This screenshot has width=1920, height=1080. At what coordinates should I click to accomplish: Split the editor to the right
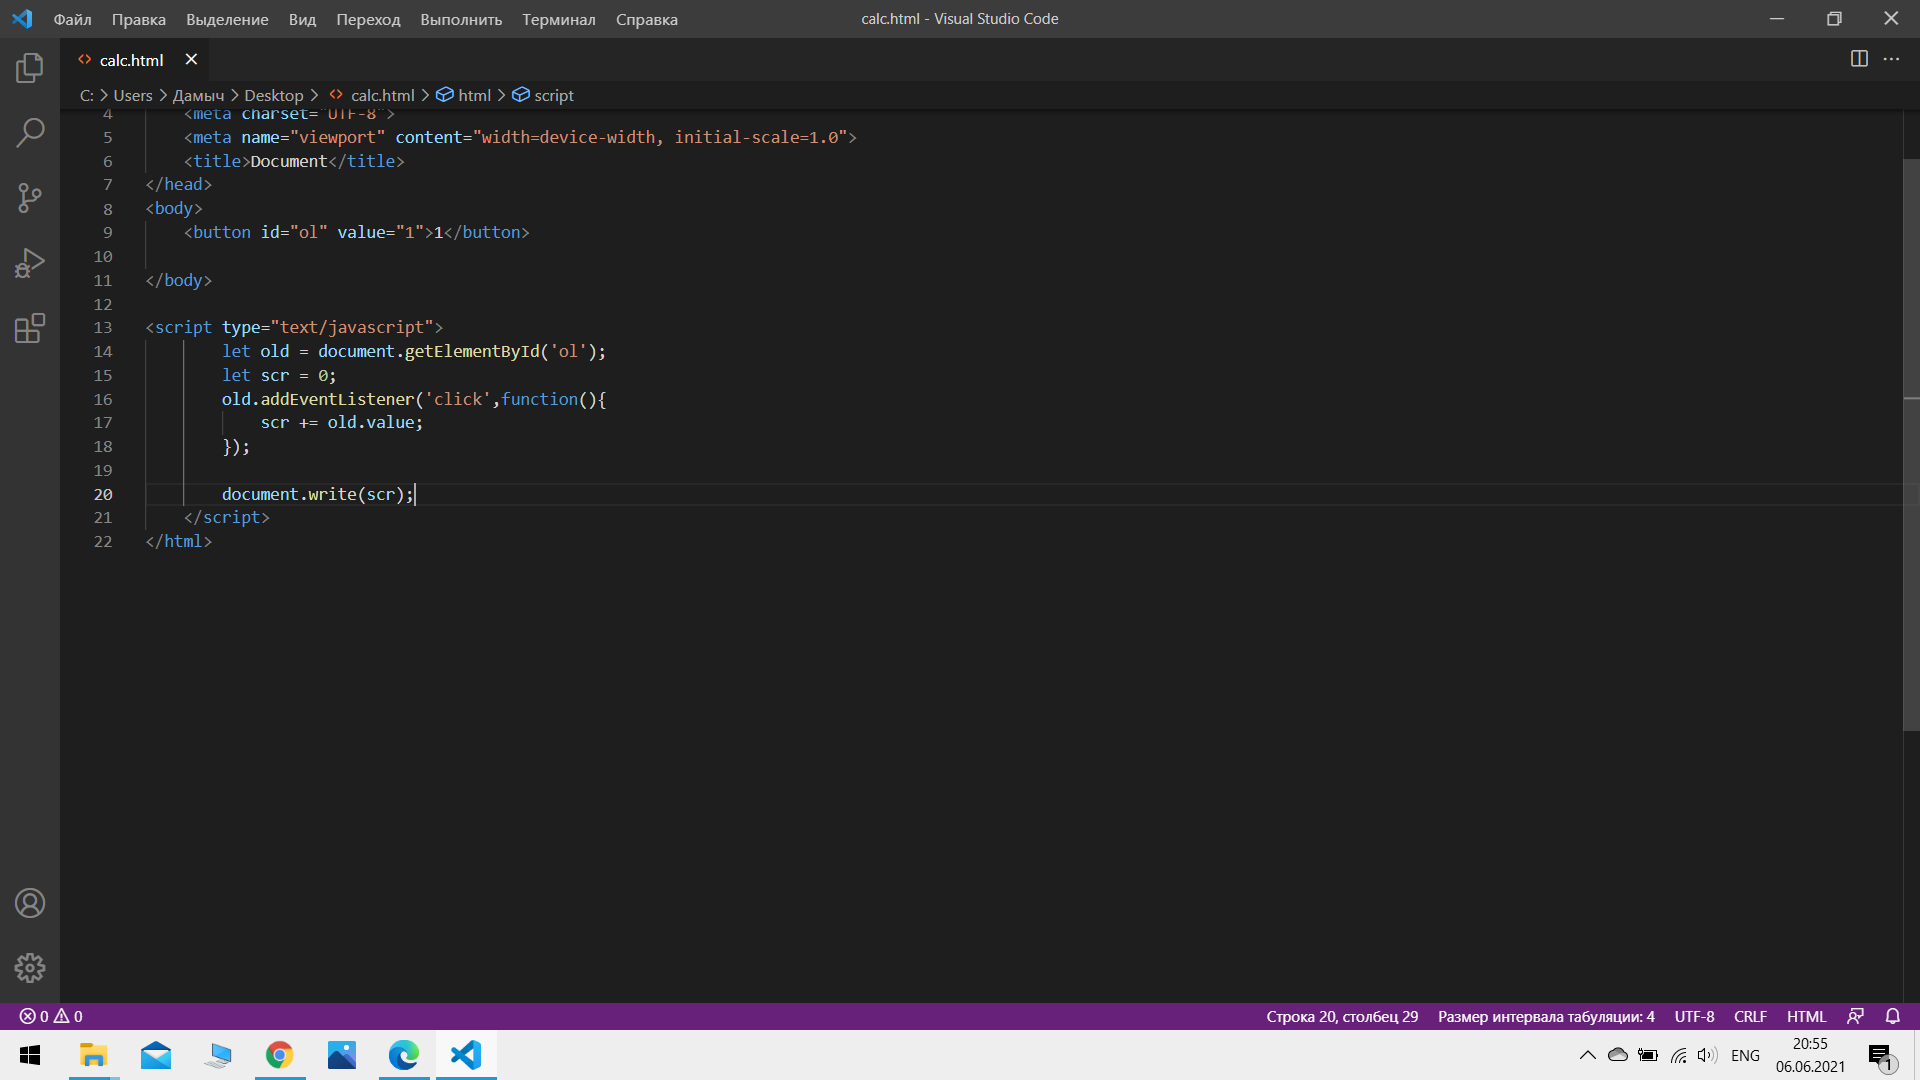[1859, 59]
